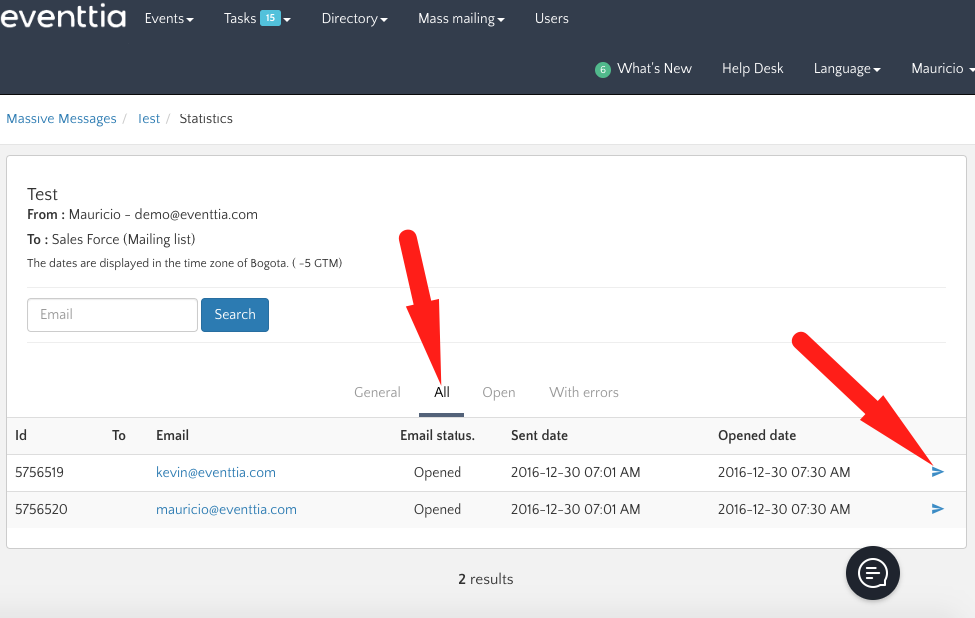Show the With errors tab
Screen dimensions: 975x618
coord(584,392)
